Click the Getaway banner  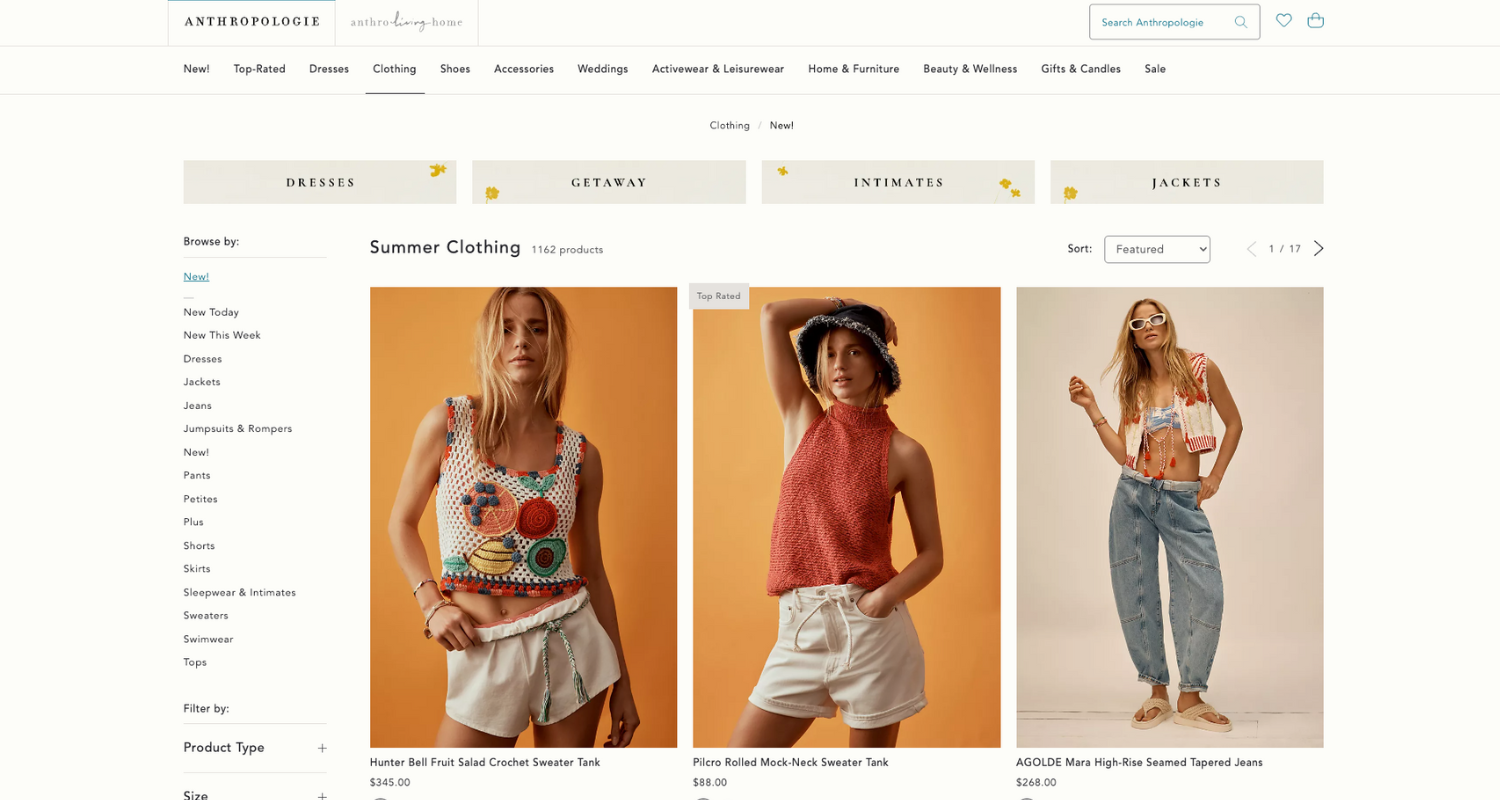pos(609,182)
